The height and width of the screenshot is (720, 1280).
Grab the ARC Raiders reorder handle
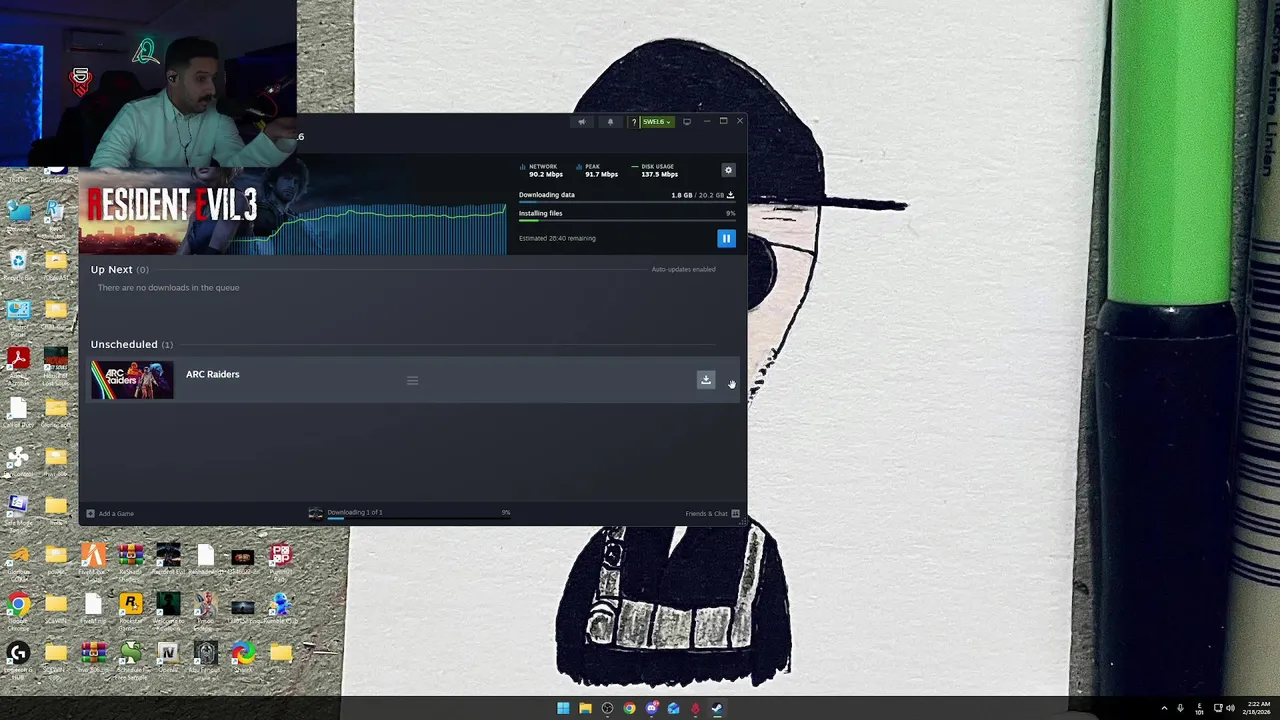pyautogui.click(x=412, y=380)
